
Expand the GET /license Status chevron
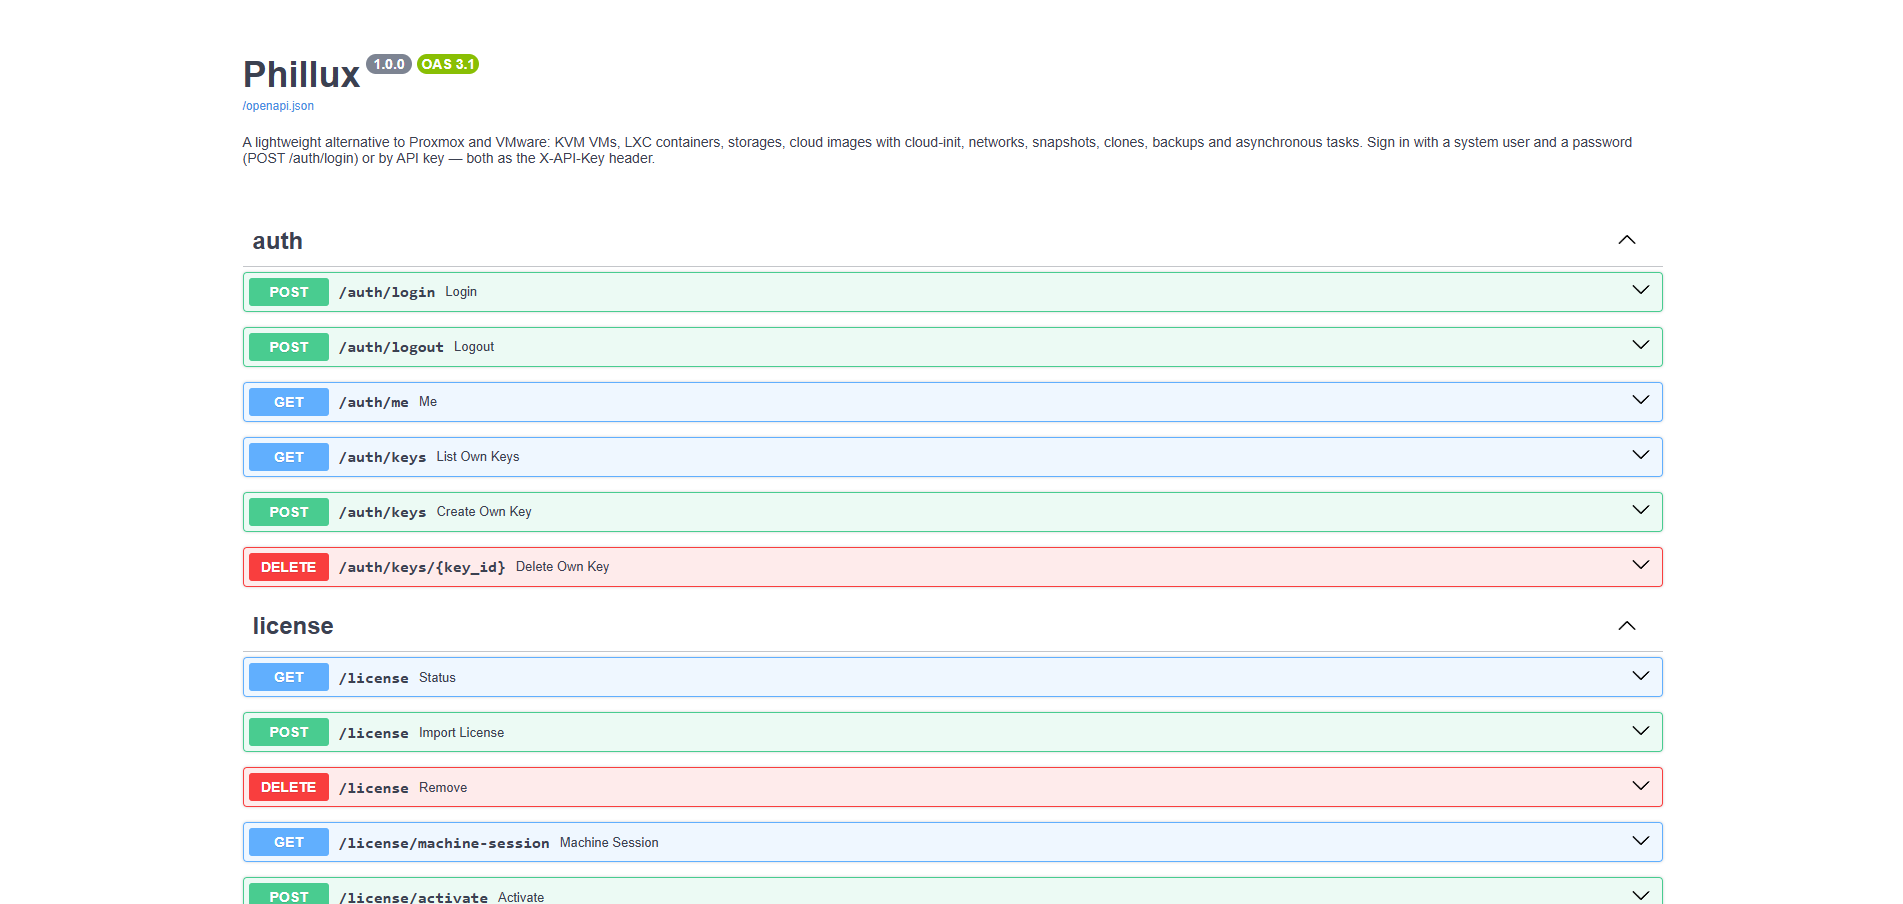pyautogui.click(x=1640, y=676)
